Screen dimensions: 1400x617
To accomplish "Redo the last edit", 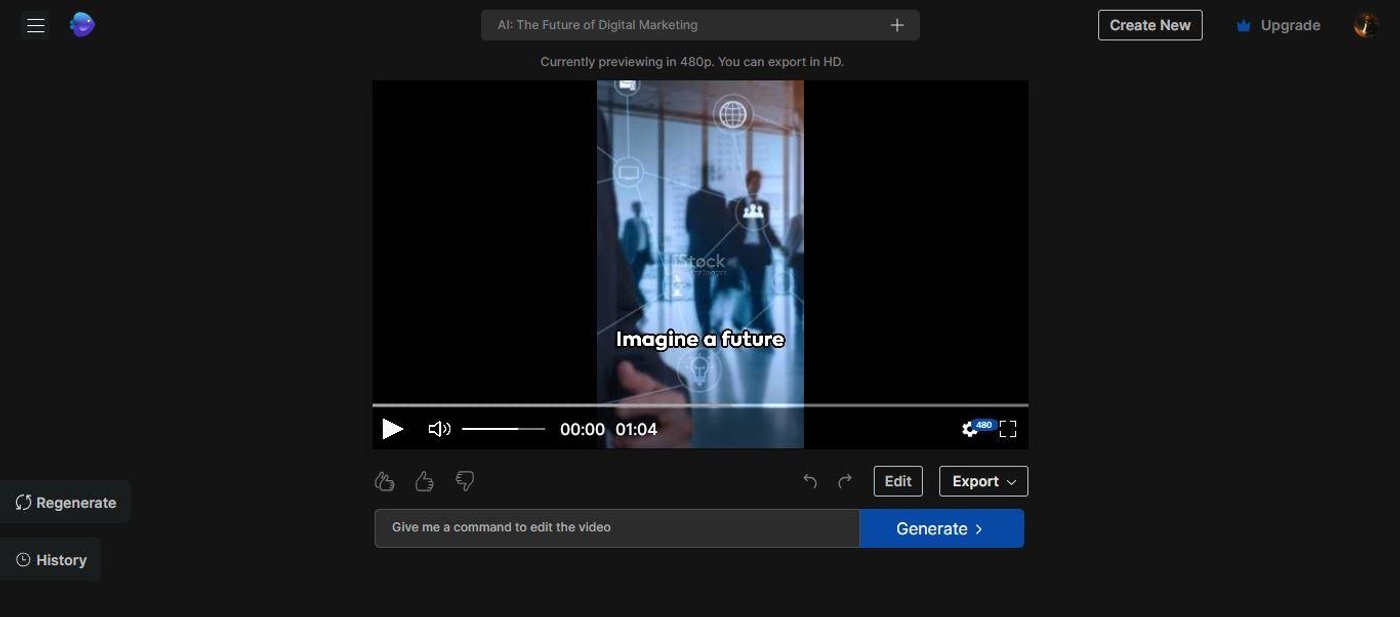I will pos(845,482).
